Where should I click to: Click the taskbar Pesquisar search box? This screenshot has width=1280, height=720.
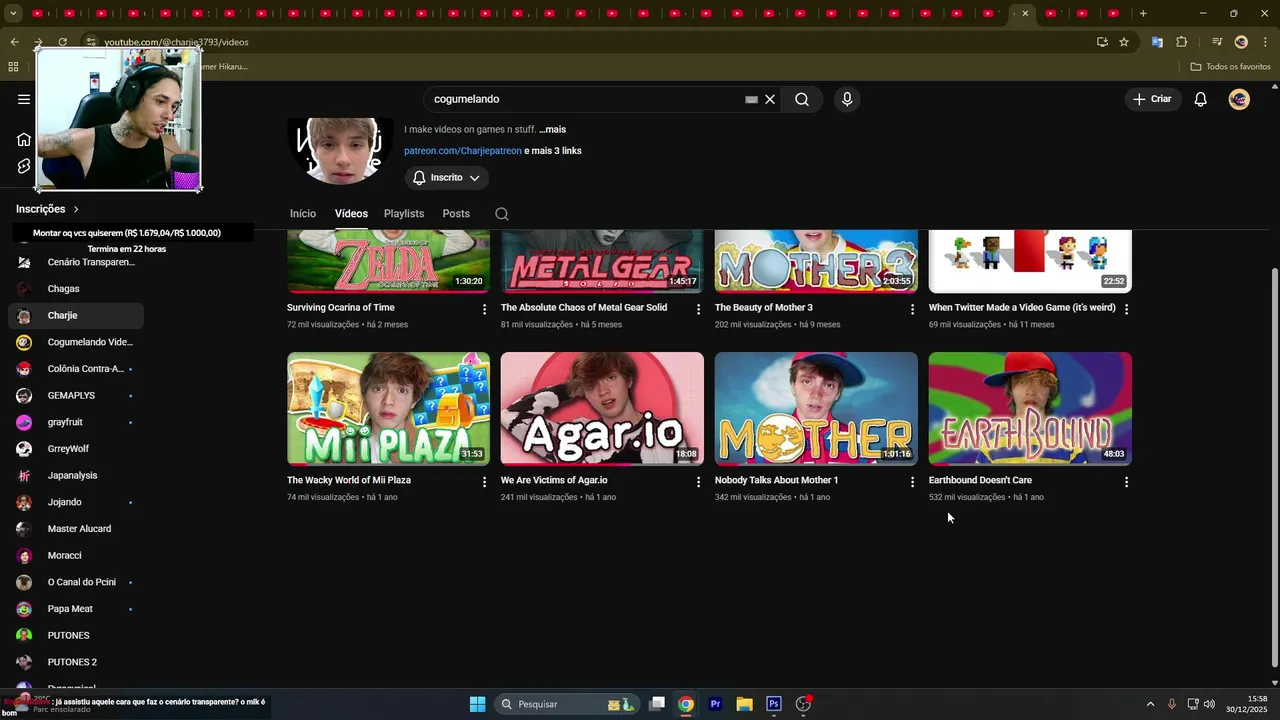[568, 704]
